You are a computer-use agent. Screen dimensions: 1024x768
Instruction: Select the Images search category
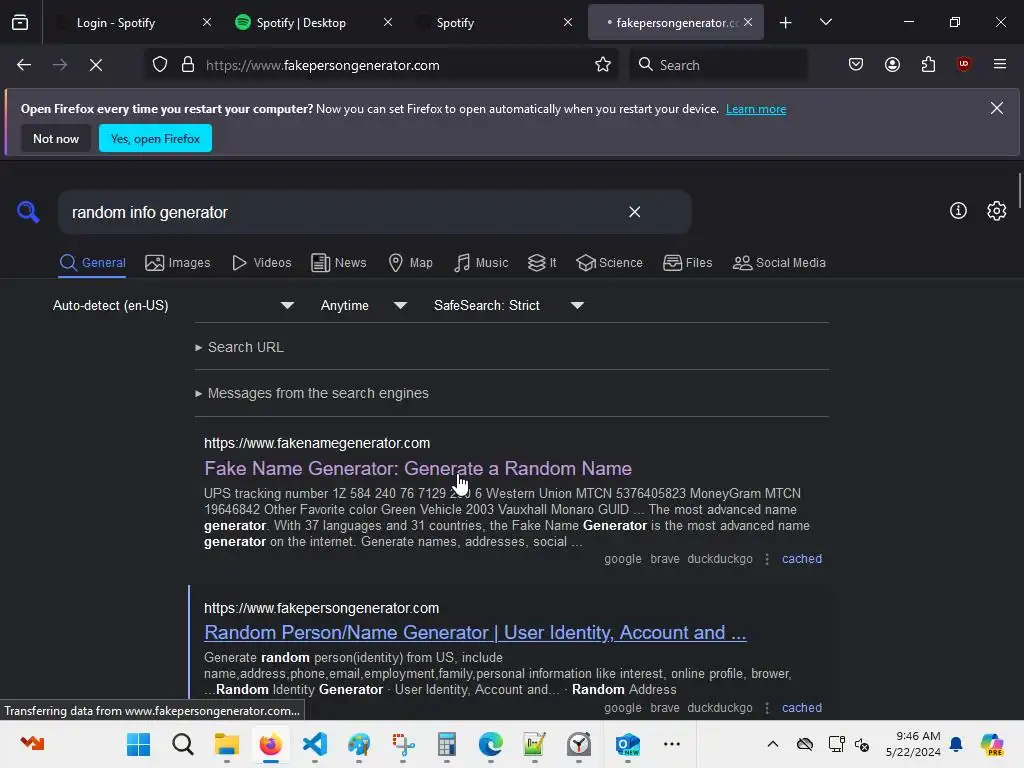pyautogui.click(x=178, y=263)
